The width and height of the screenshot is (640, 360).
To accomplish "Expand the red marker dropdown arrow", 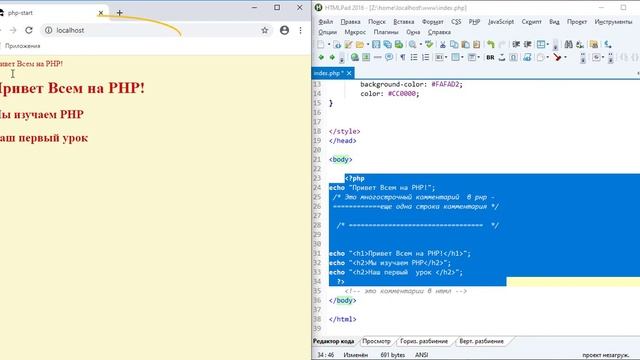I will pyautogui.click(x=565, y=58).
